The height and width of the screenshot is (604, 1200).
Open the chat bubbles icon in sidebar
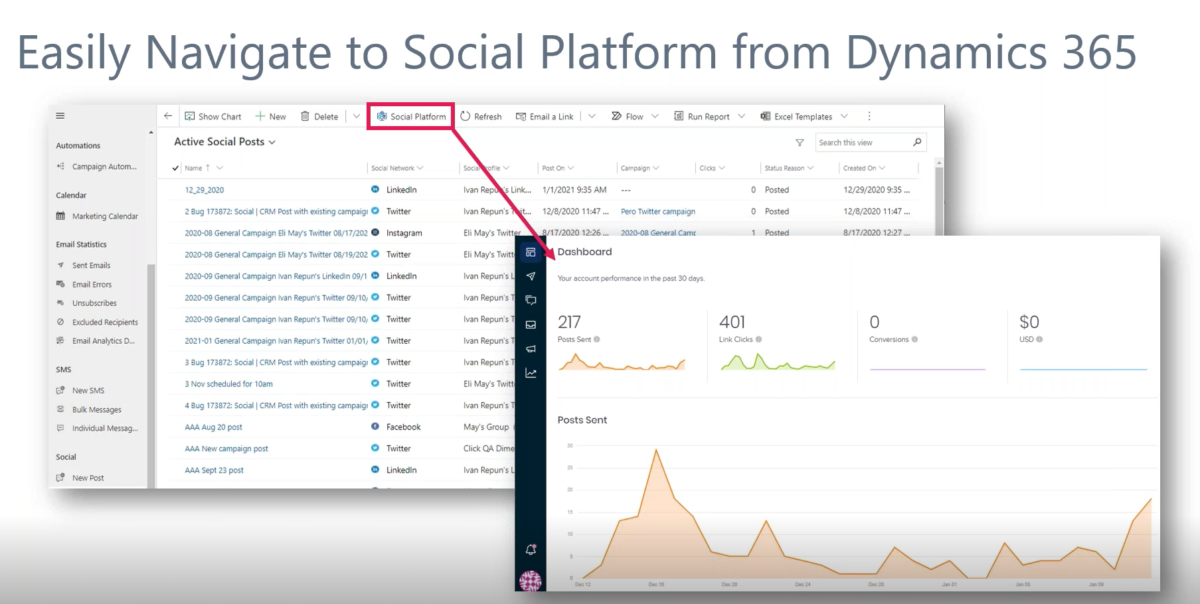[x=530, y=300]
